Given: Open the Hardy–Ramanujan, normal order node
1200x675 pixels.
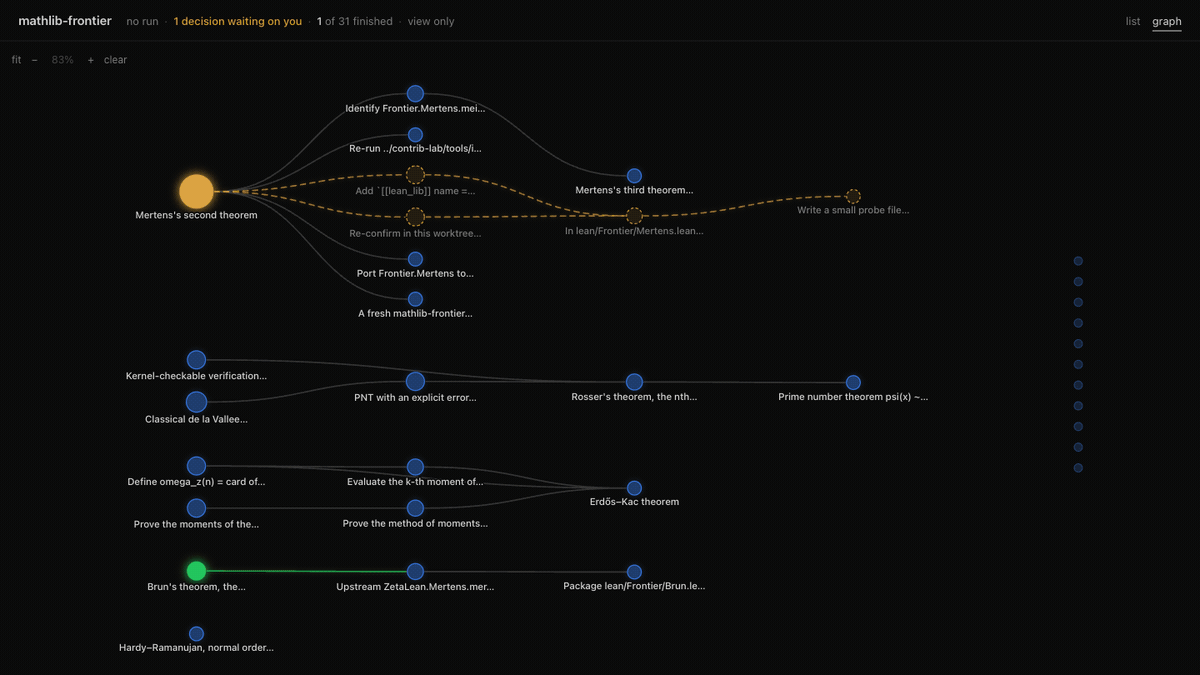Looking at the screenshot, I should (196, 633).
